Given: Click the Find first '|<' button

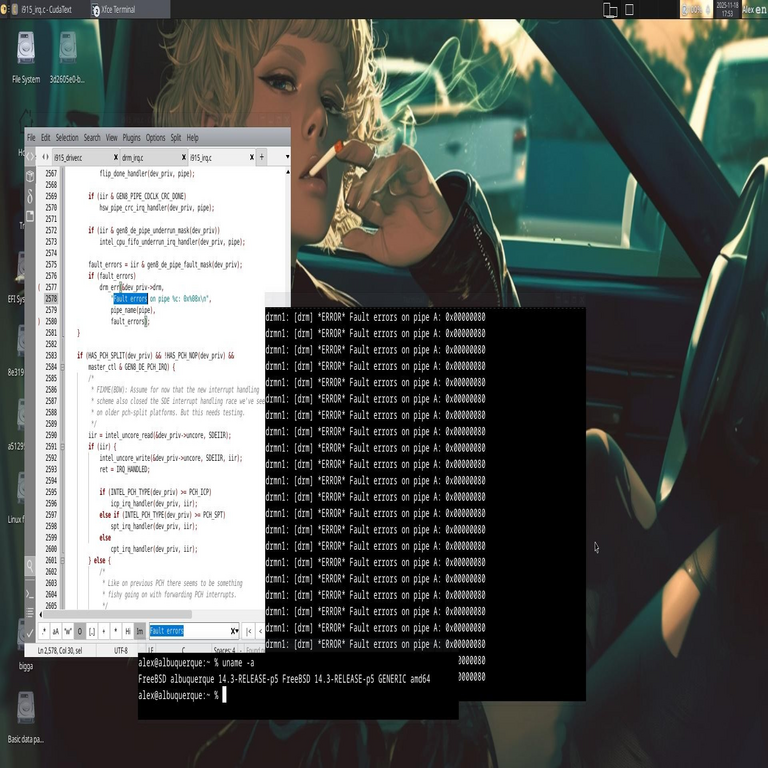Looking at the screenshot, I should pyautogui.click(x=249, y=631).
